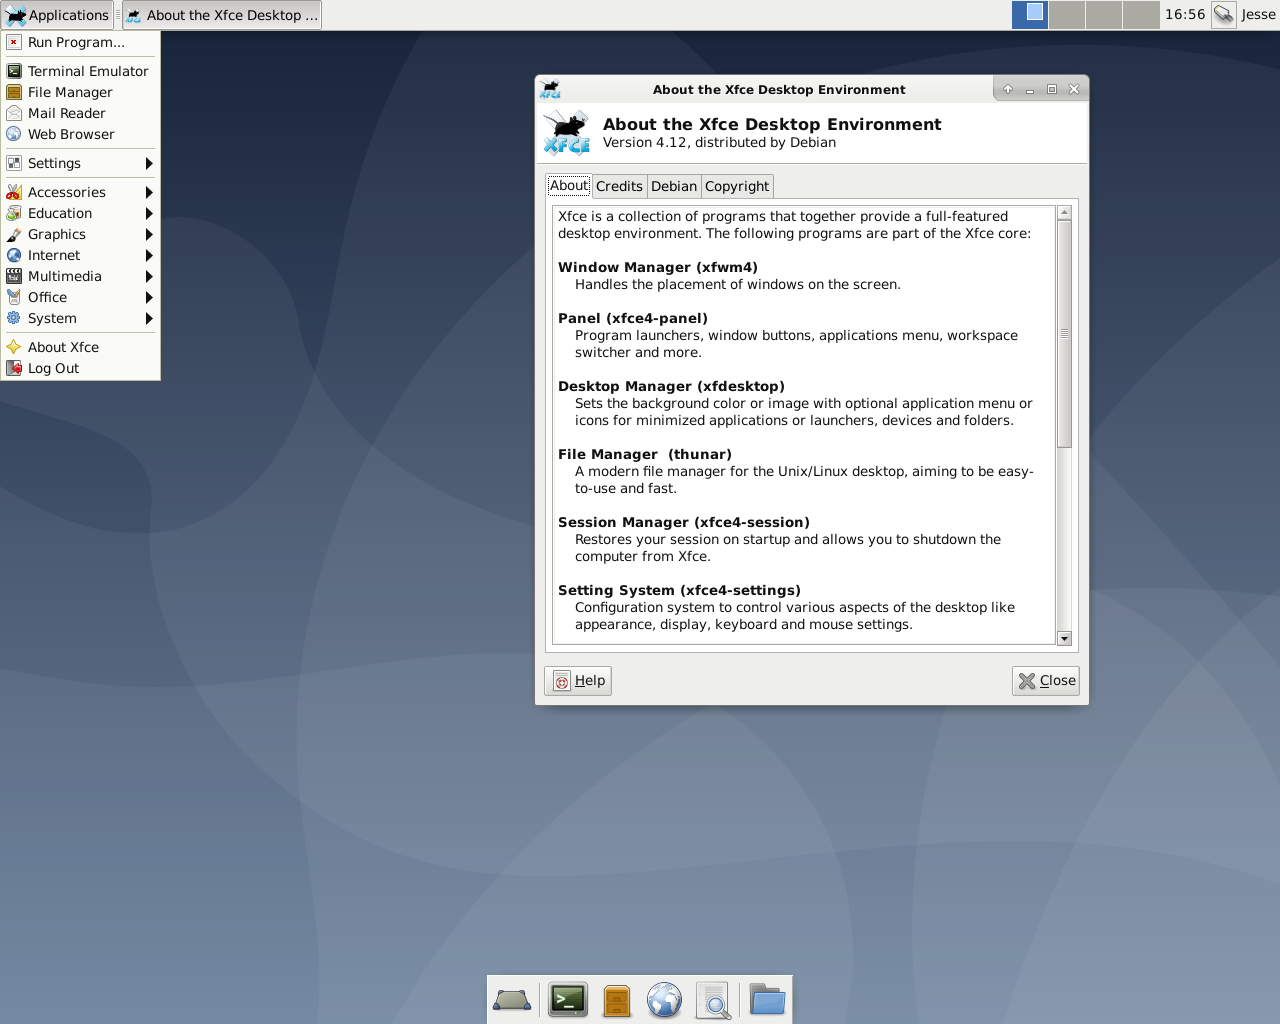Click the Help button
This screenshot has height=1024, width=1280.
[x=578, y=681]
